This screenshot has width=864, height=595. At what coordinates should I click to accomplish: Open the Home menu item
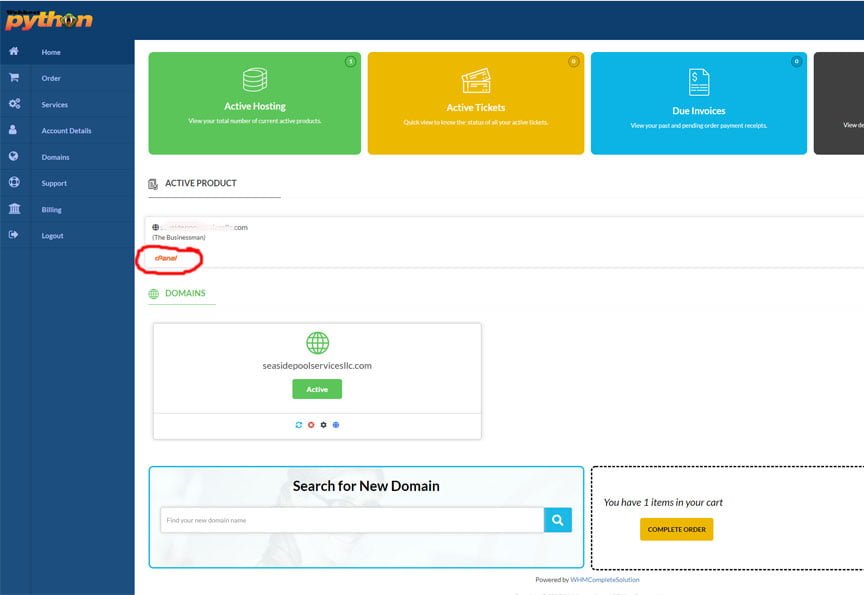(x=51, y=52)
